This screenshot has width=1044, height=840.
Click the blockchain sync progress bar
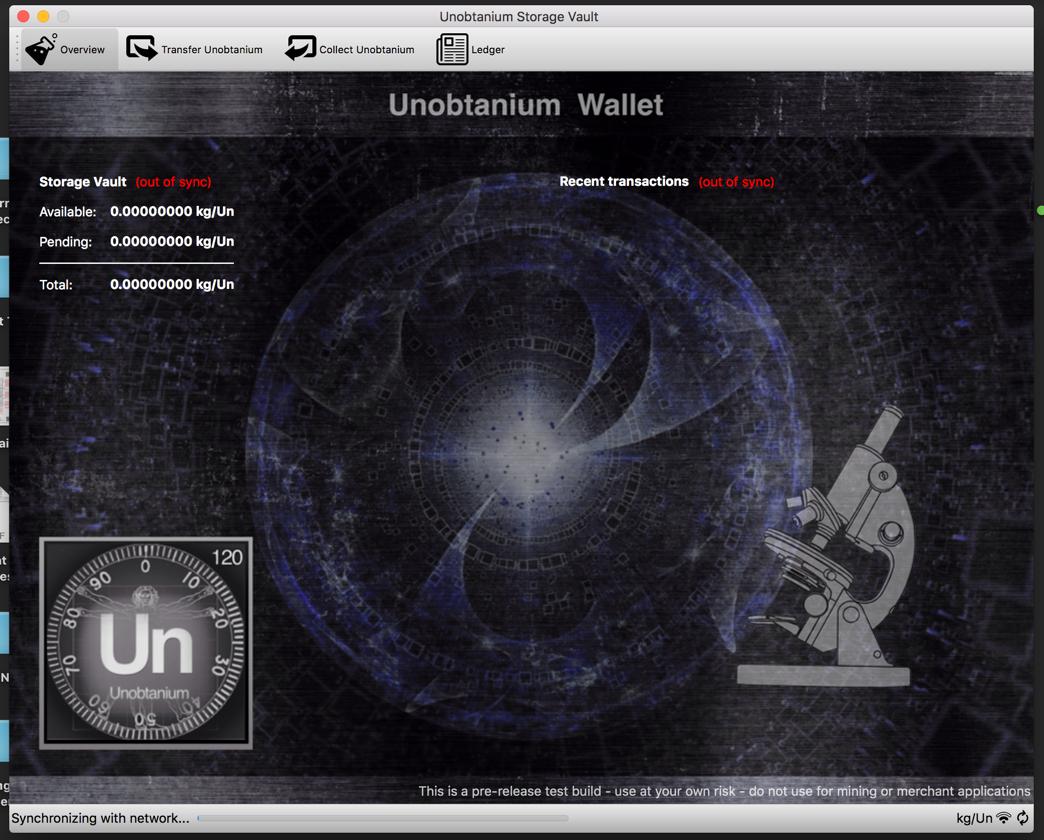click(383, 818)
